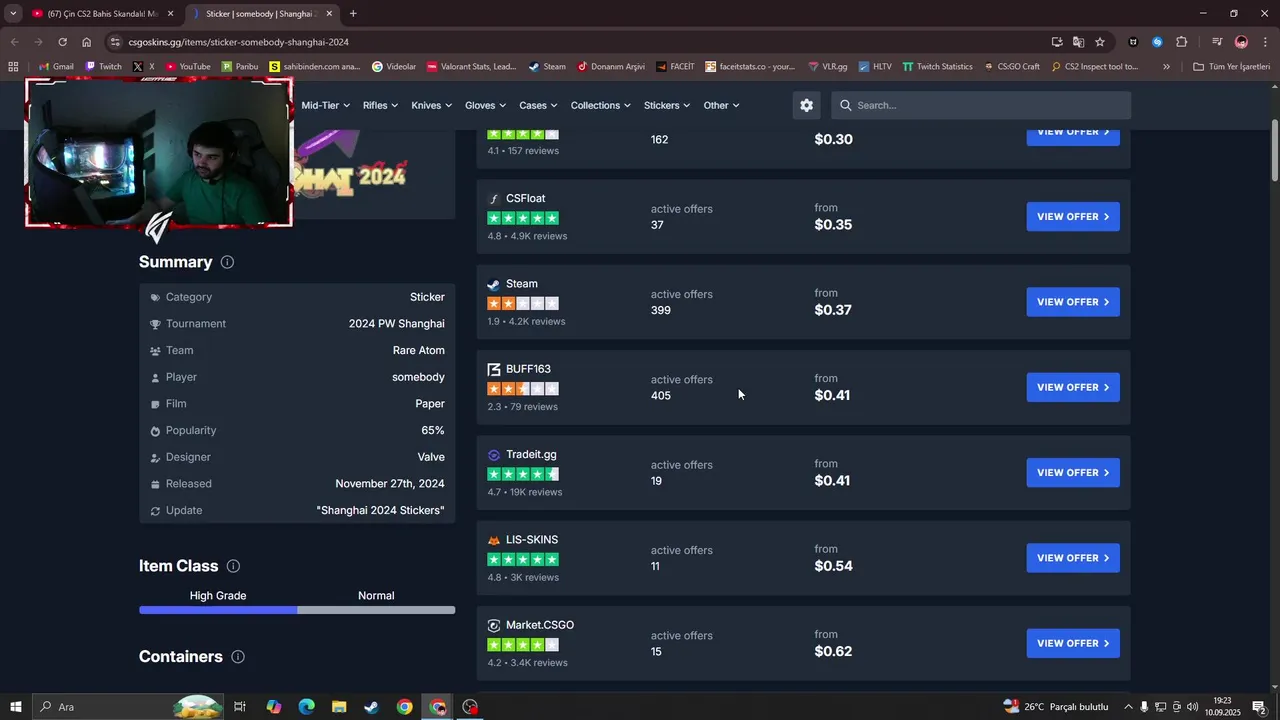The image size is (1280, 720).
Task: Open the site settings gear icon
Action: 806,105
